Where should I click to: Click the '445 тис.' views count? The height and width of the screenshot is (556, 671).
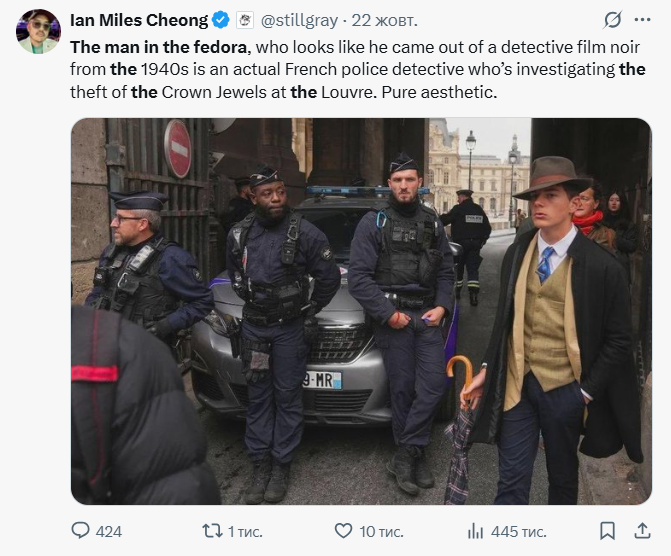(519, 531)
